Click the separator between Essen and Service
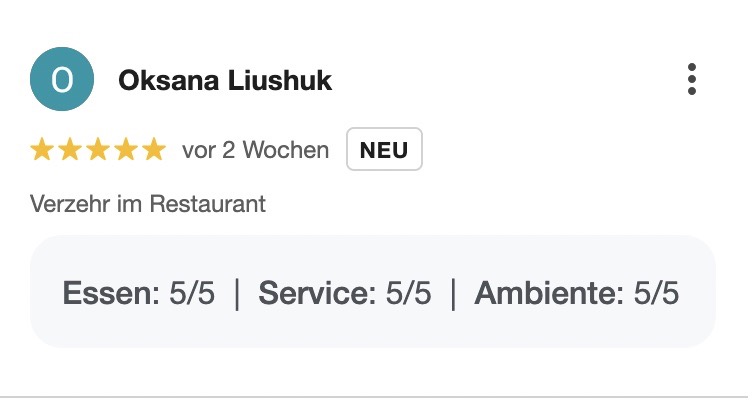Image resolution: width=754 pixels, height=400 pixels. tap(237, 294)
